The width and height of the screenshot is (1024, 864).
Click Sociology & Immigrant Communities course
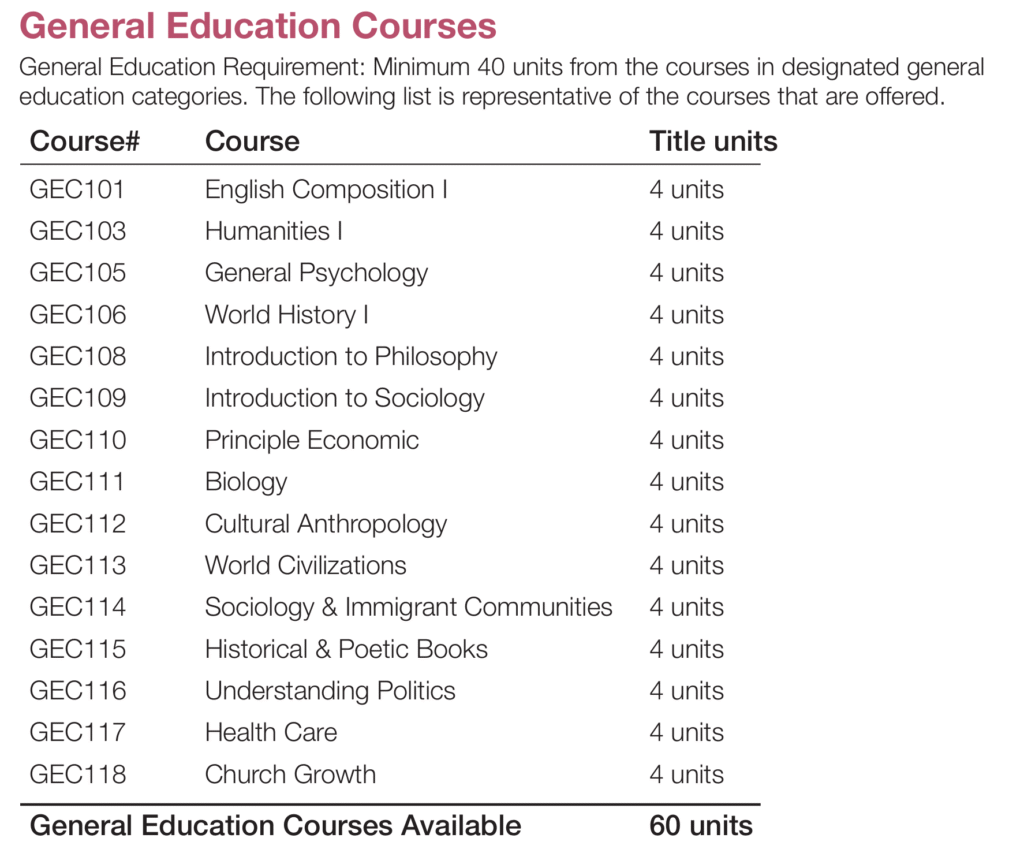click(x=409, y=607)
